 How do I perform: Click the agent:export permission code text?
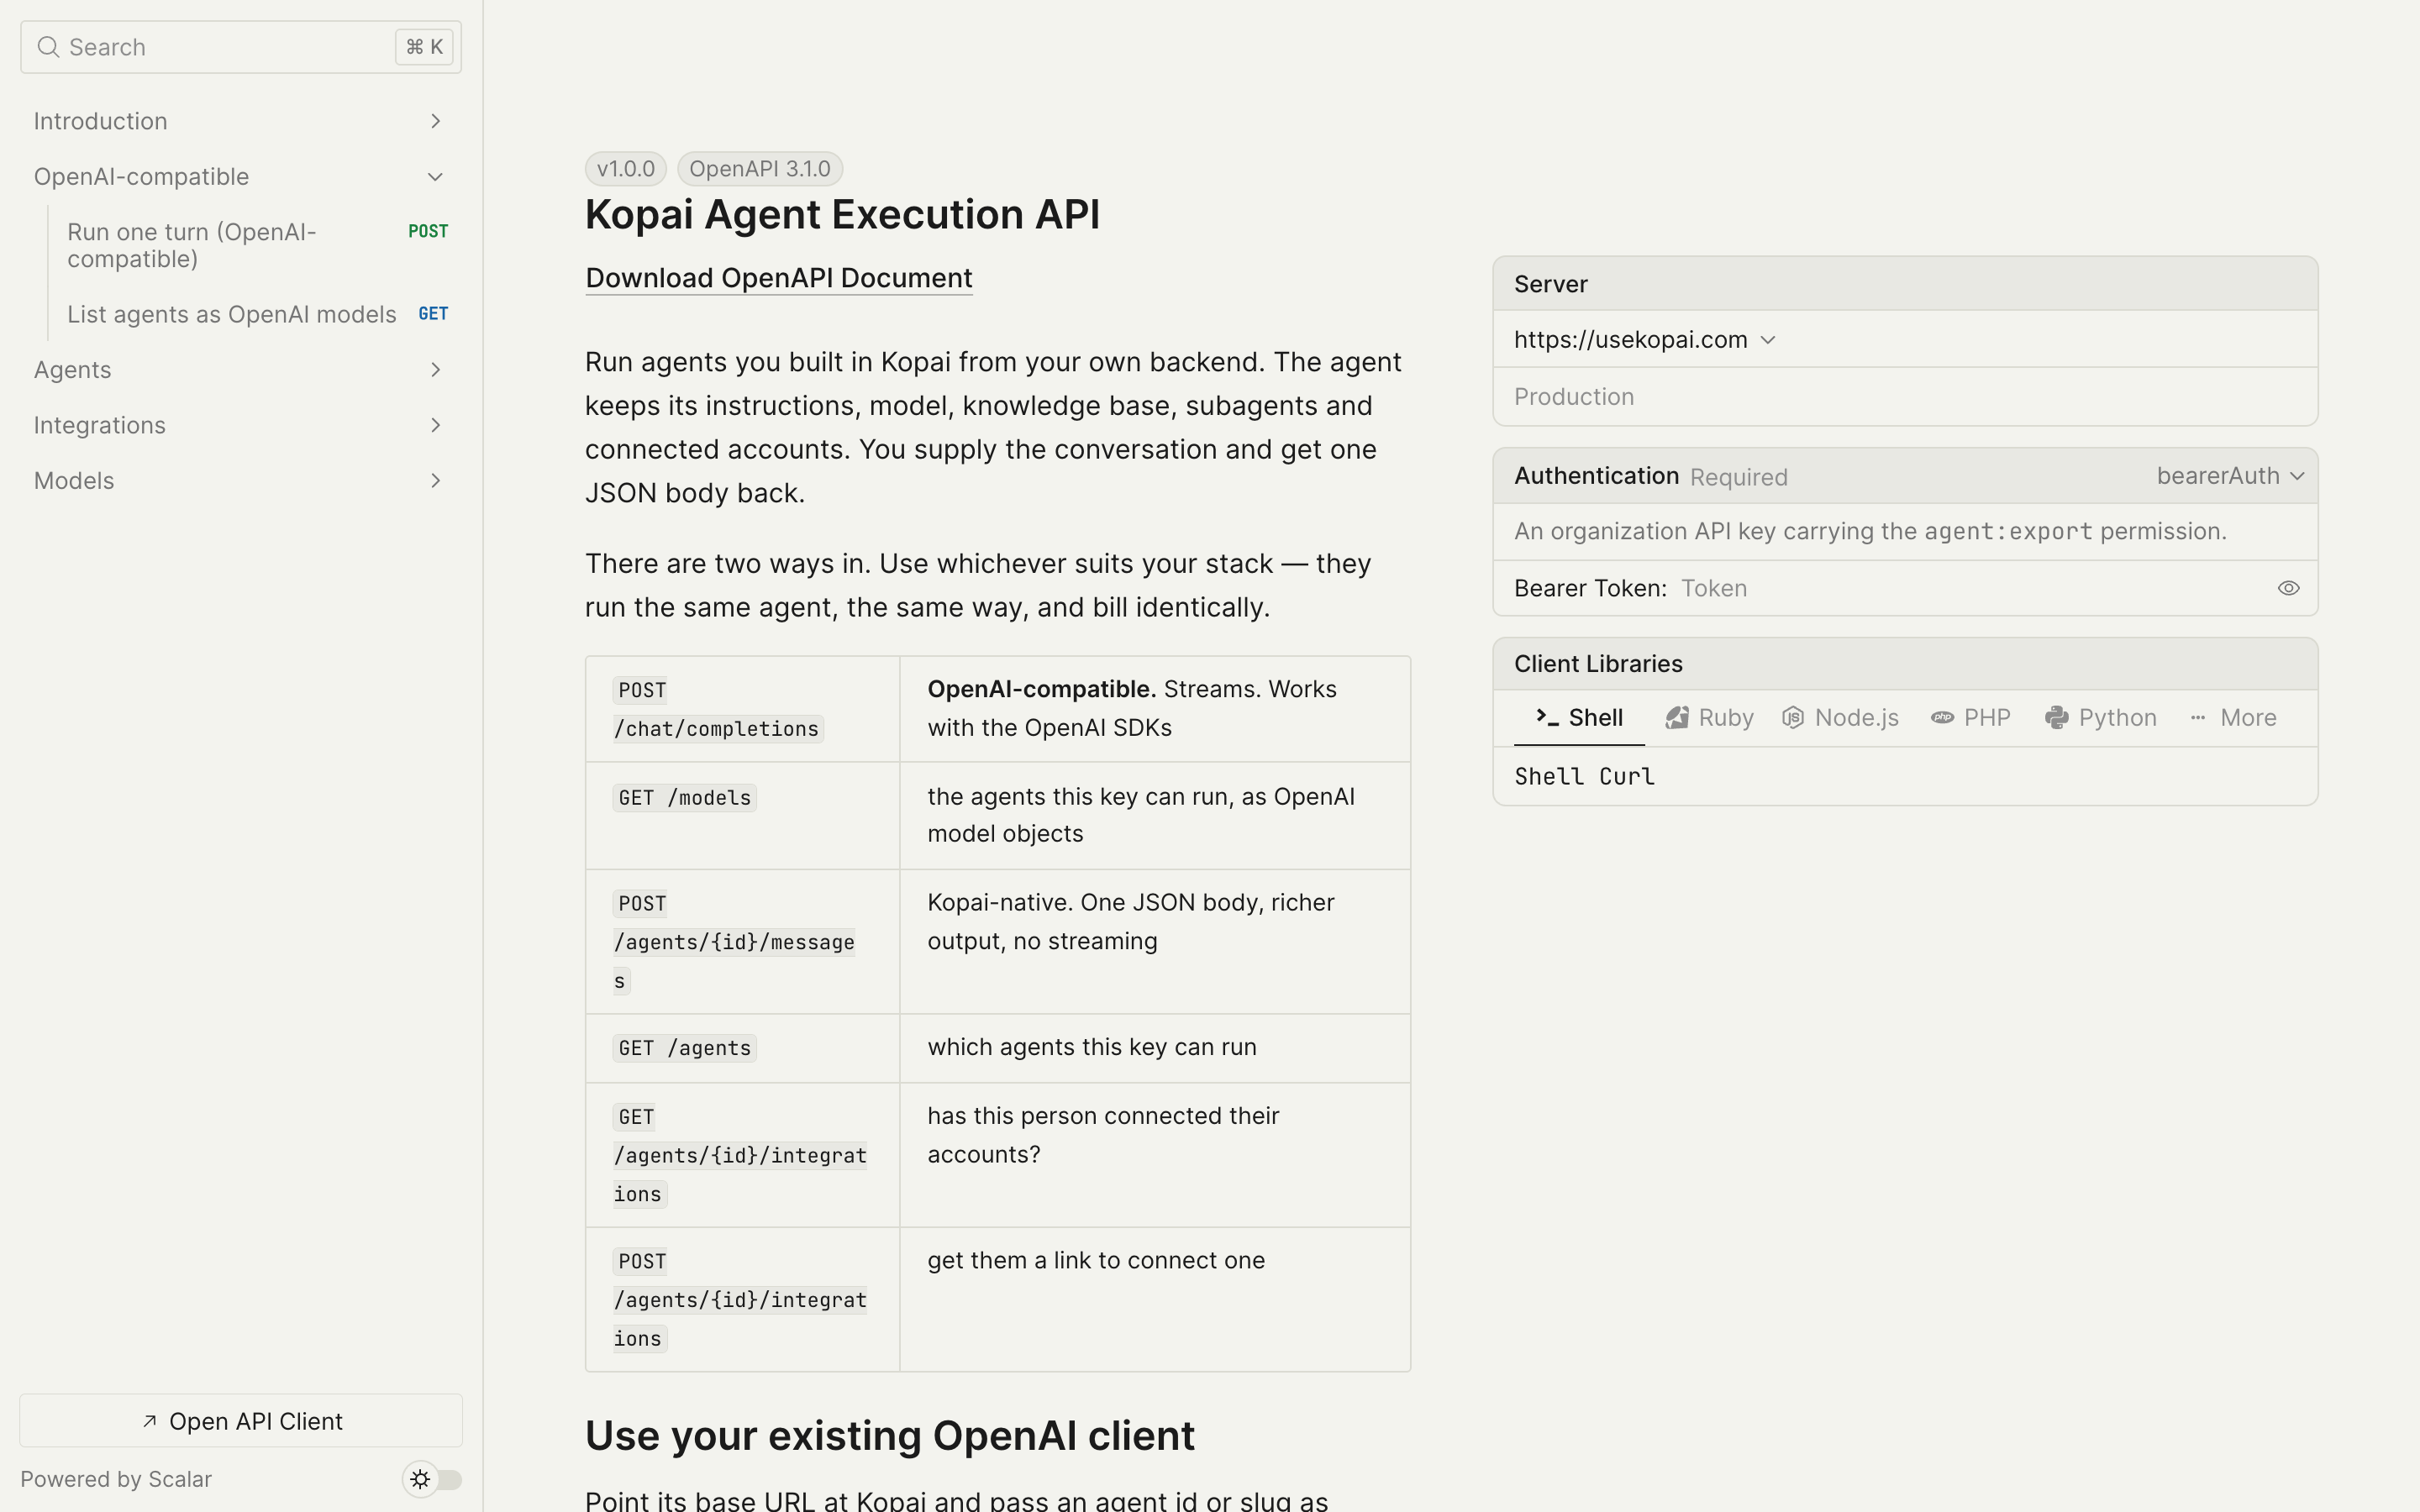click(2008, 532)
